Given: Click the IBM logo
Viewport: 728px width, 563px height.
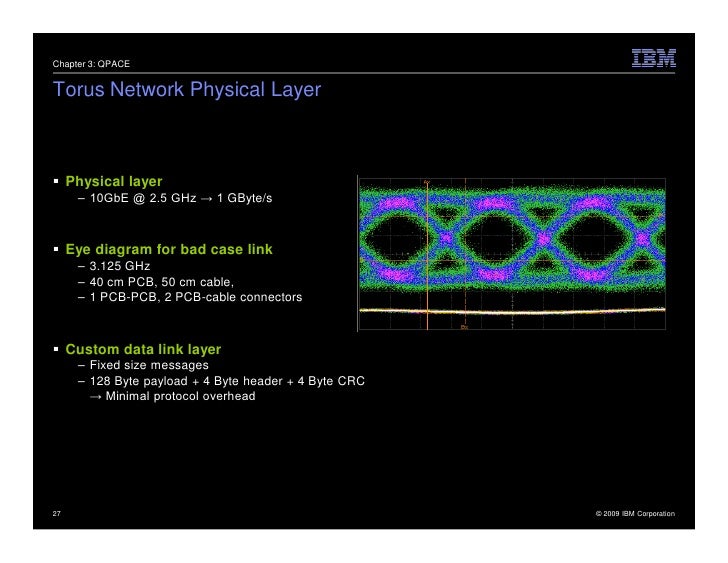Looking at the screenshot, I should pyautogui.click(x=654, y=58).
